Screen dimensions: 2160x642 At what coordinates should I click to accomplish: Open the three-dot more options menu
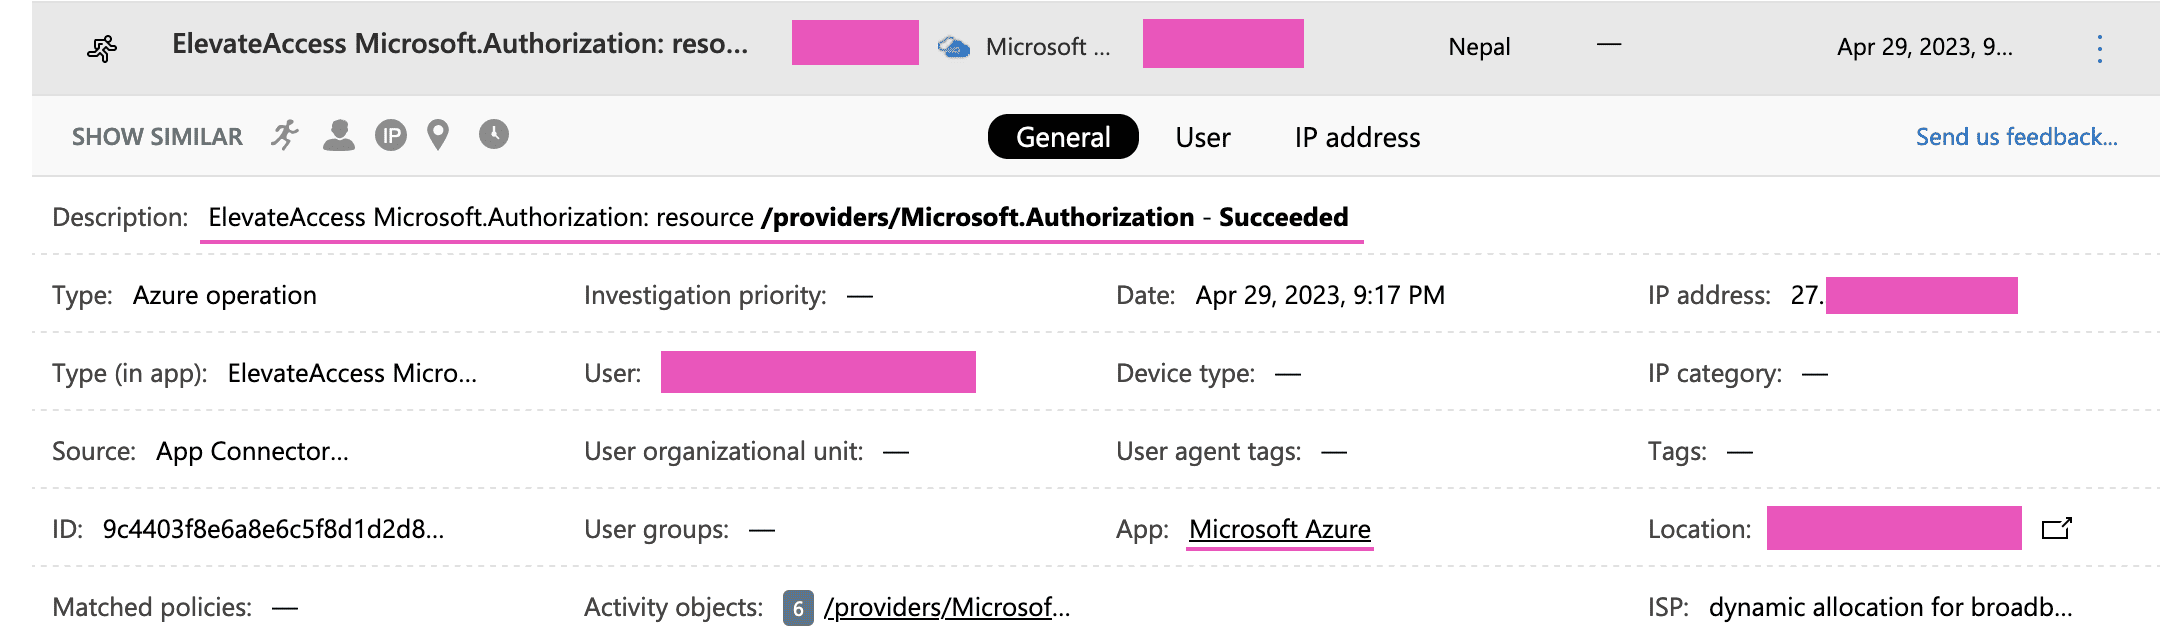(x=2099, y=48)
